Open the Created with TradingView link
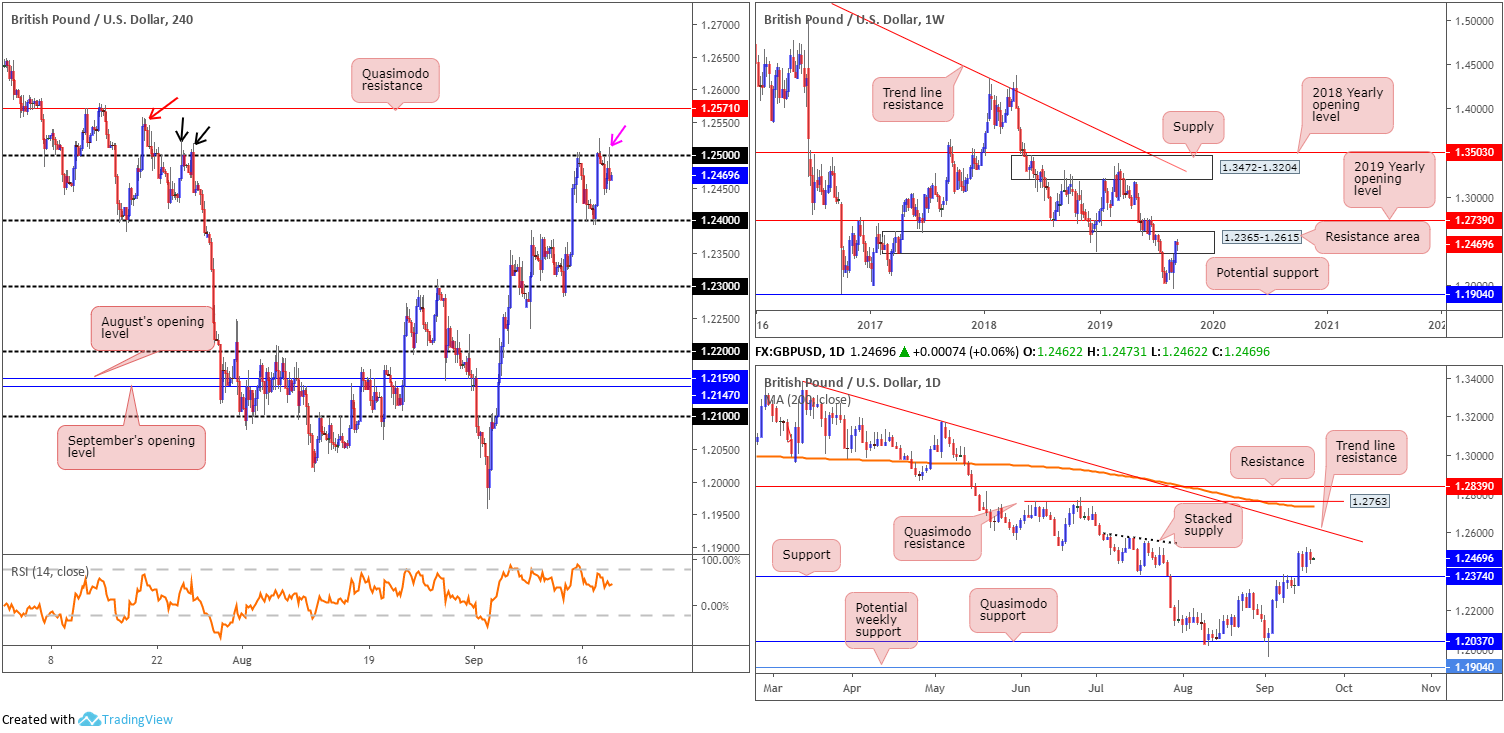The height and width of the screenshot is (733, 1504). point(87,719)
